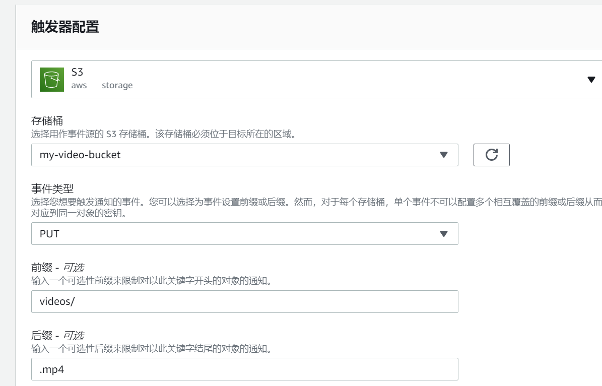
Task: Click the event type description help text
Action: pyautogui.click(x=316, y=207)
